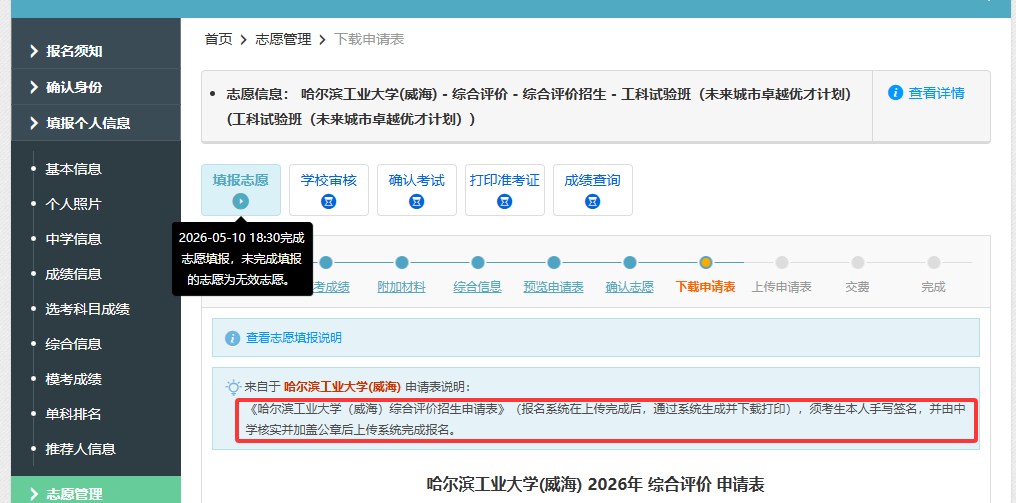
Task: Go to the 确认志愿 step
Action: coord(629,287)
